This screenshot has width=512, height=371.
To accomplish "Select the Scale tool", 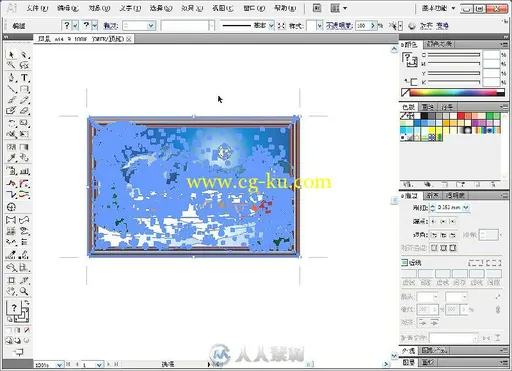I will pyautogui.click(x=24, y=123).
